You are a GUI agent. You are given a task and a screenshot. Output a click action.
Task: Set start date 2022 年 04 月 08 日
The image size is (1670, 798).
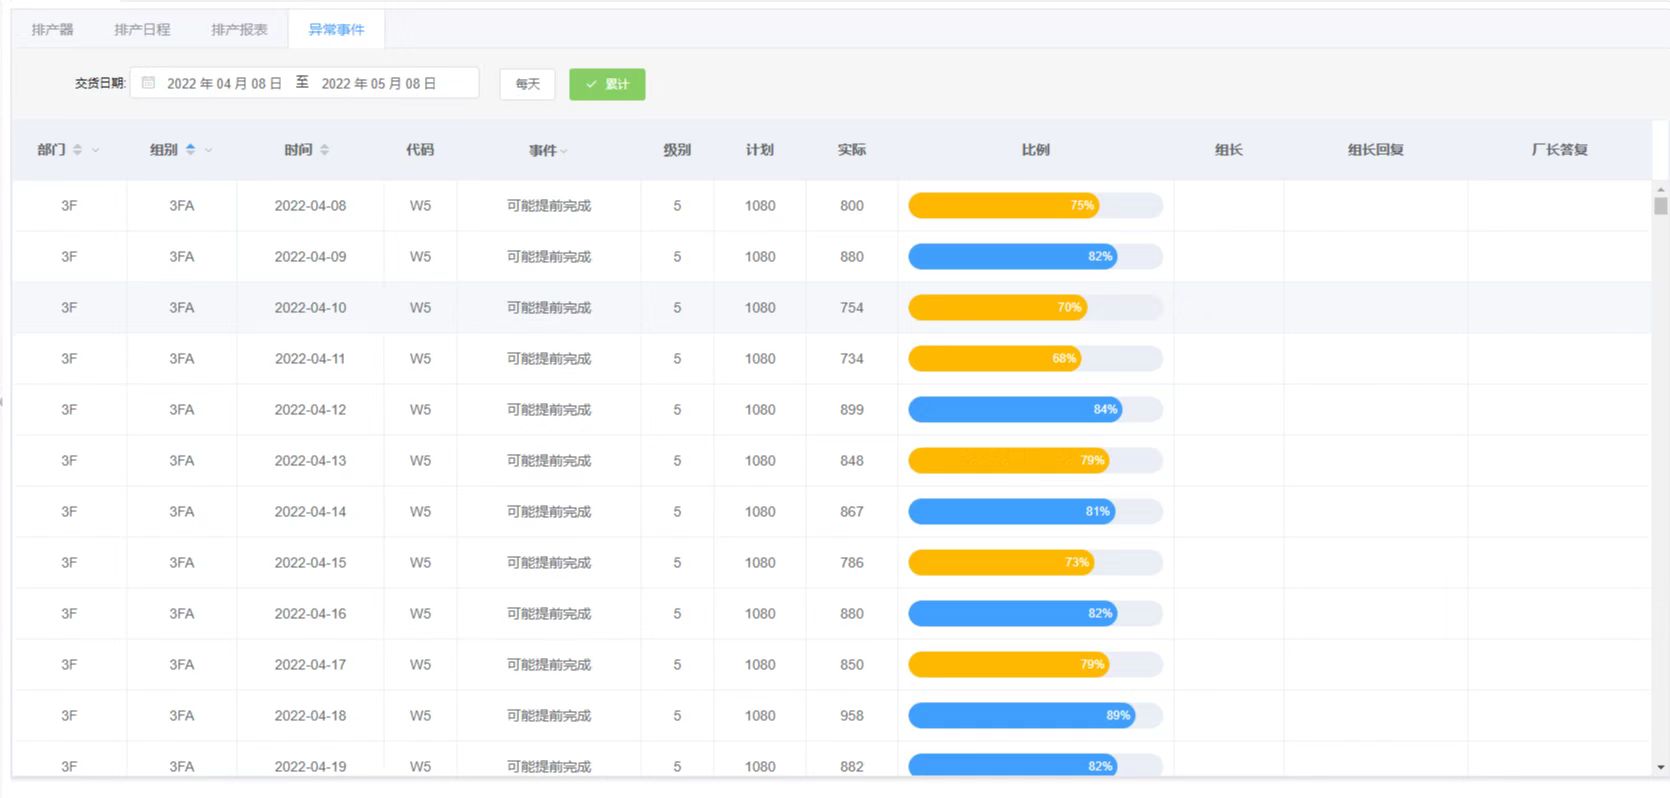[x=224, y=84]
